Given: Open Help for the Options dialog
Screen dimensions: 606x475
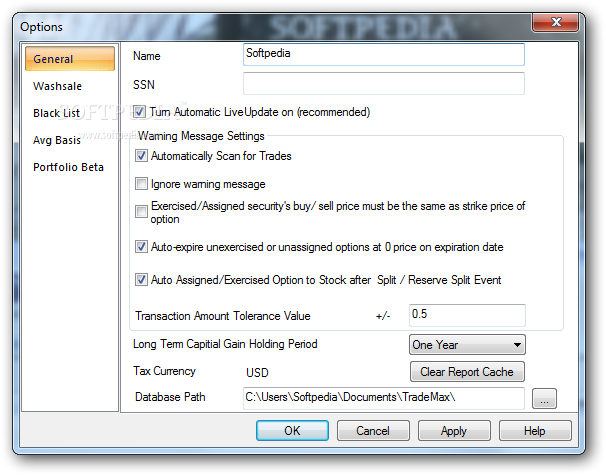Looking at the screenshot, I should point(535,431).
